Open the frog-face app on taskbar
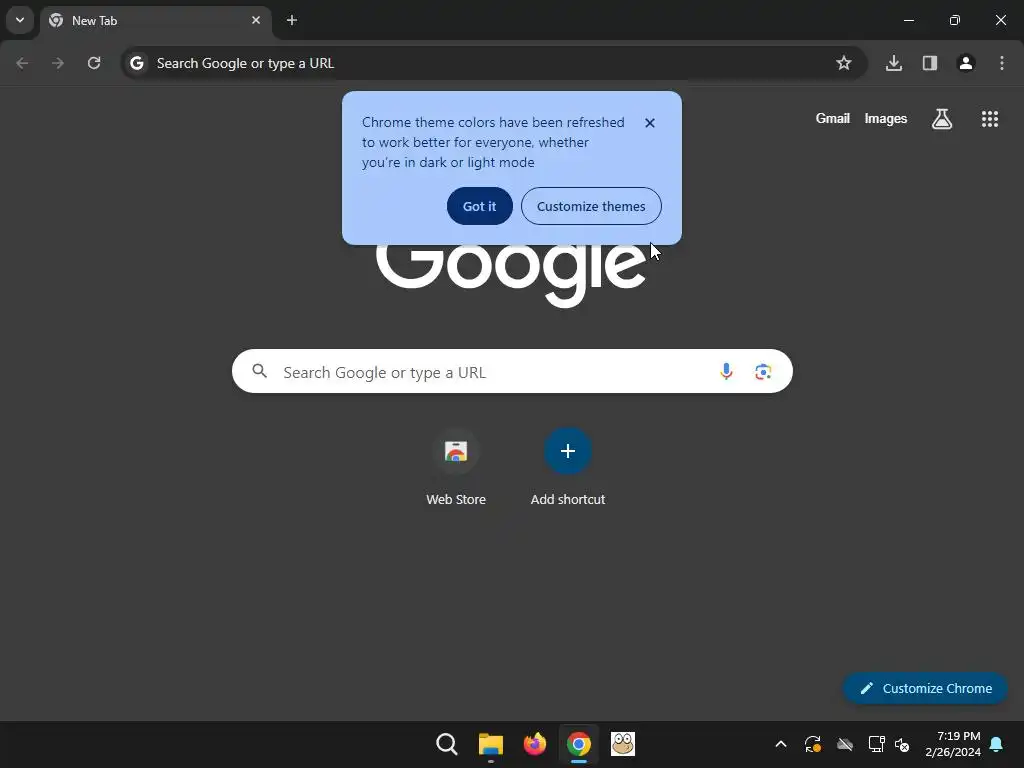The image size is (1024, 768). click(623, 744)
